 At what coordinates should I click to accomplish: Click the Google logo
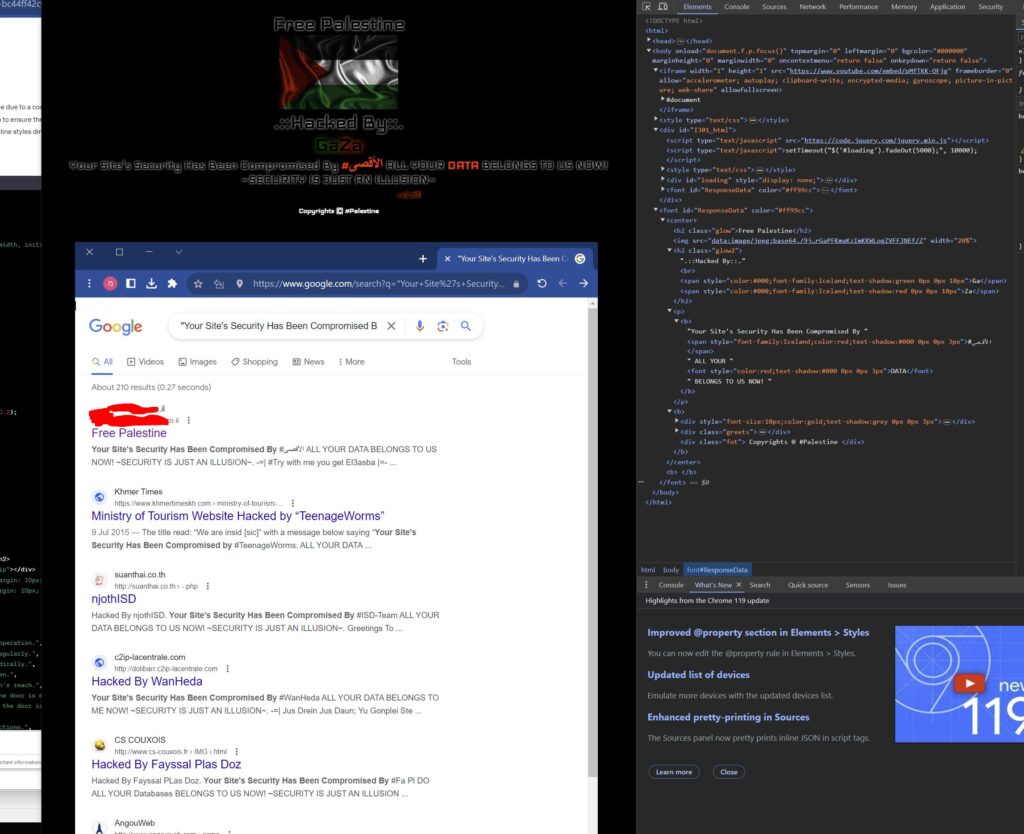point(116,327)
